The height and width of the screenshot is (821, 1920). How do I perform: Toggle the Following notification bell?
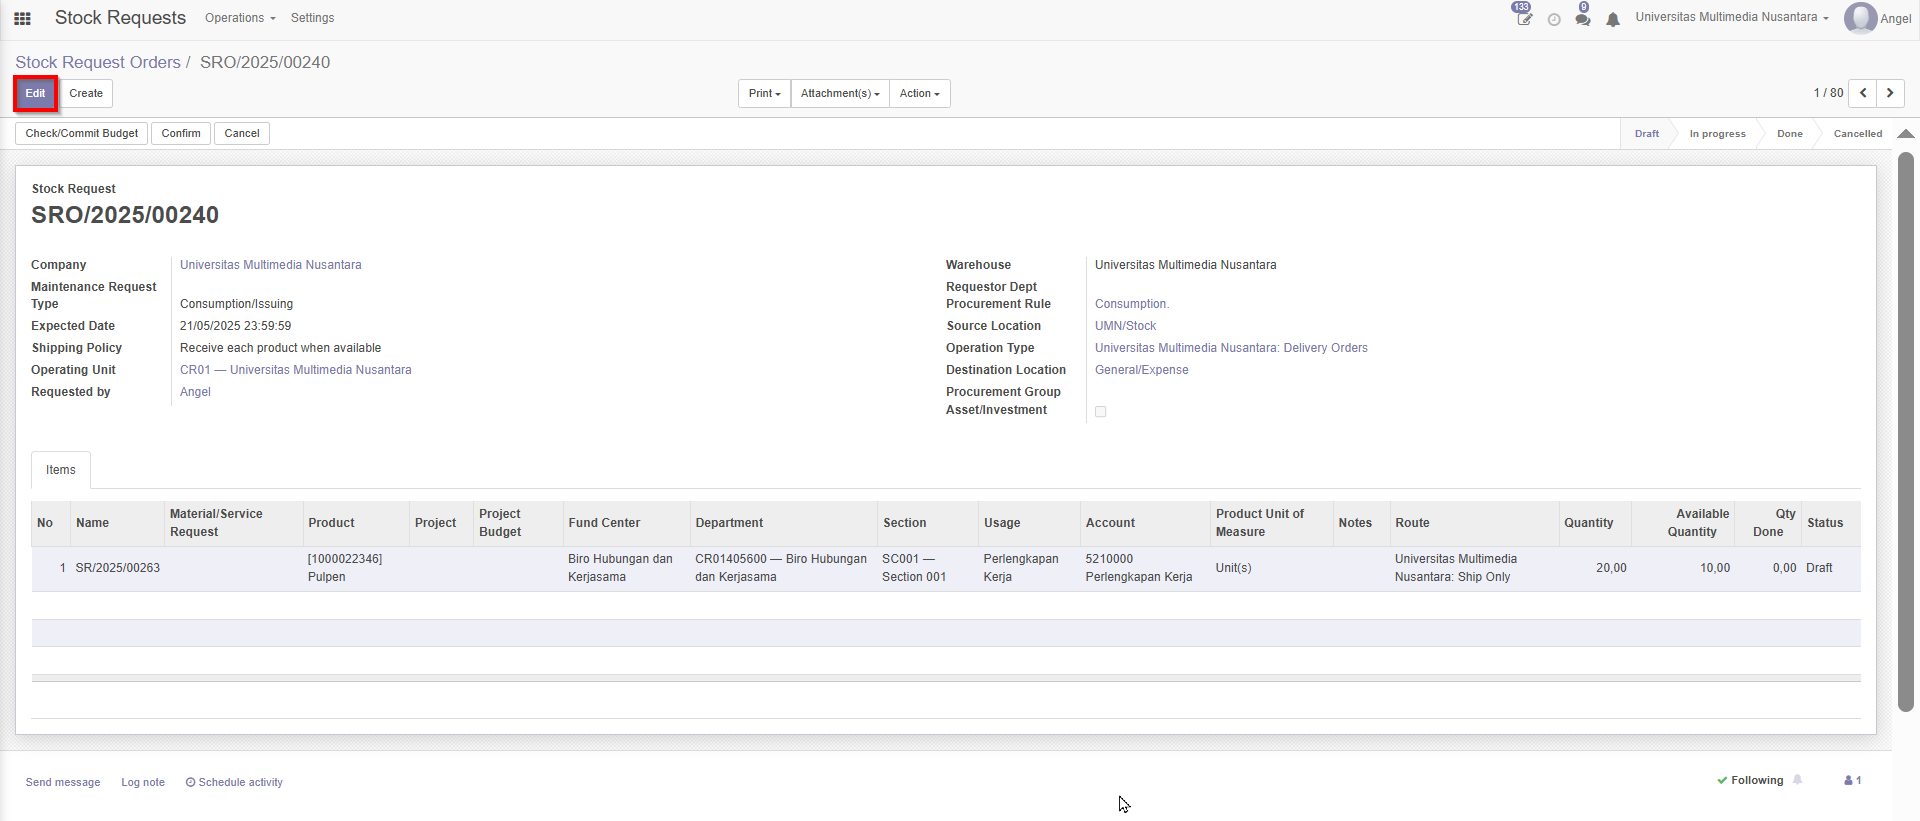coord(1797,780)
